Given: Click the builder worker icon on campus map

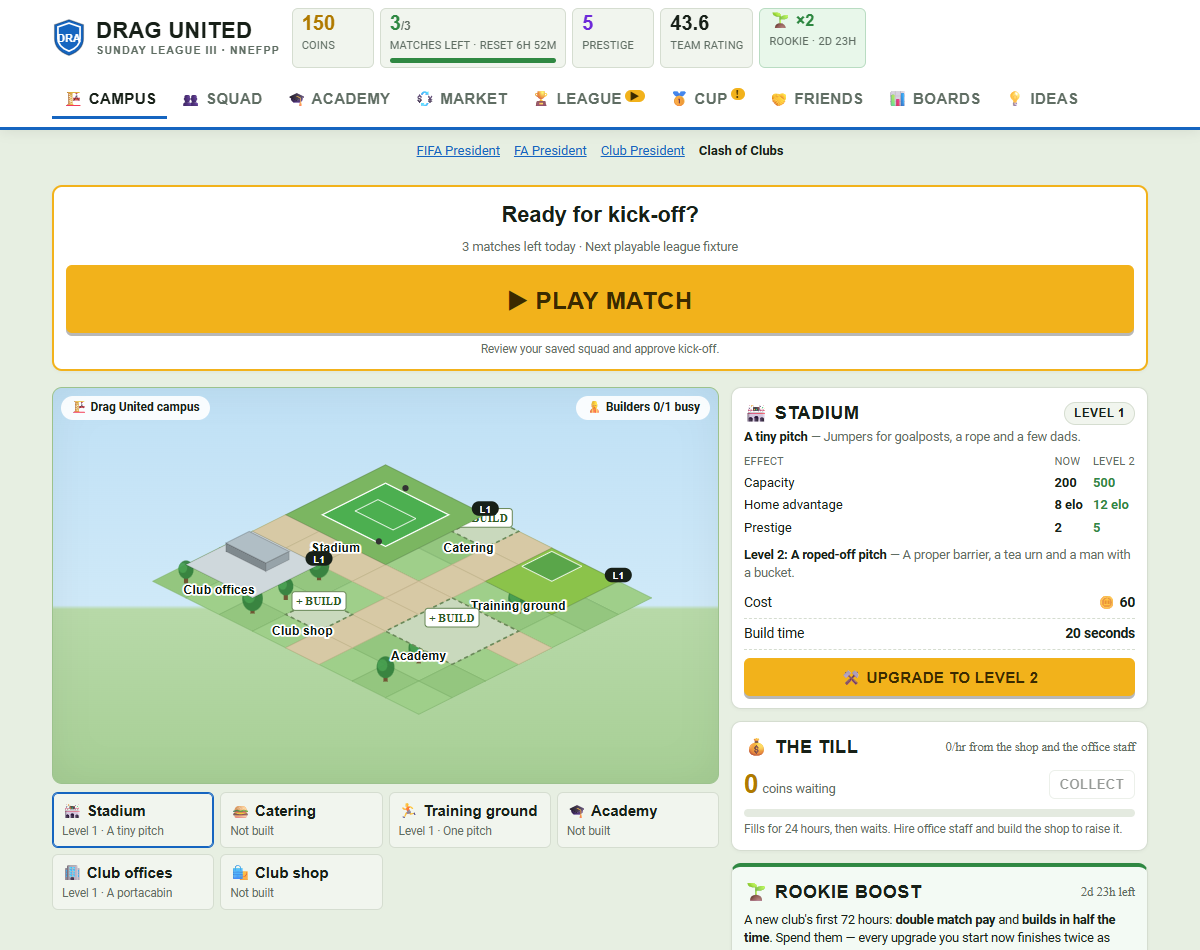Looking at the screenshot, I should click(594, 407).
